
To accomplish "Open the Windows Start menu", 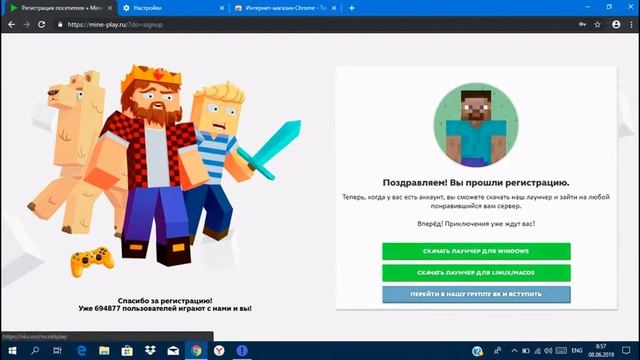I will click(12, 351).
